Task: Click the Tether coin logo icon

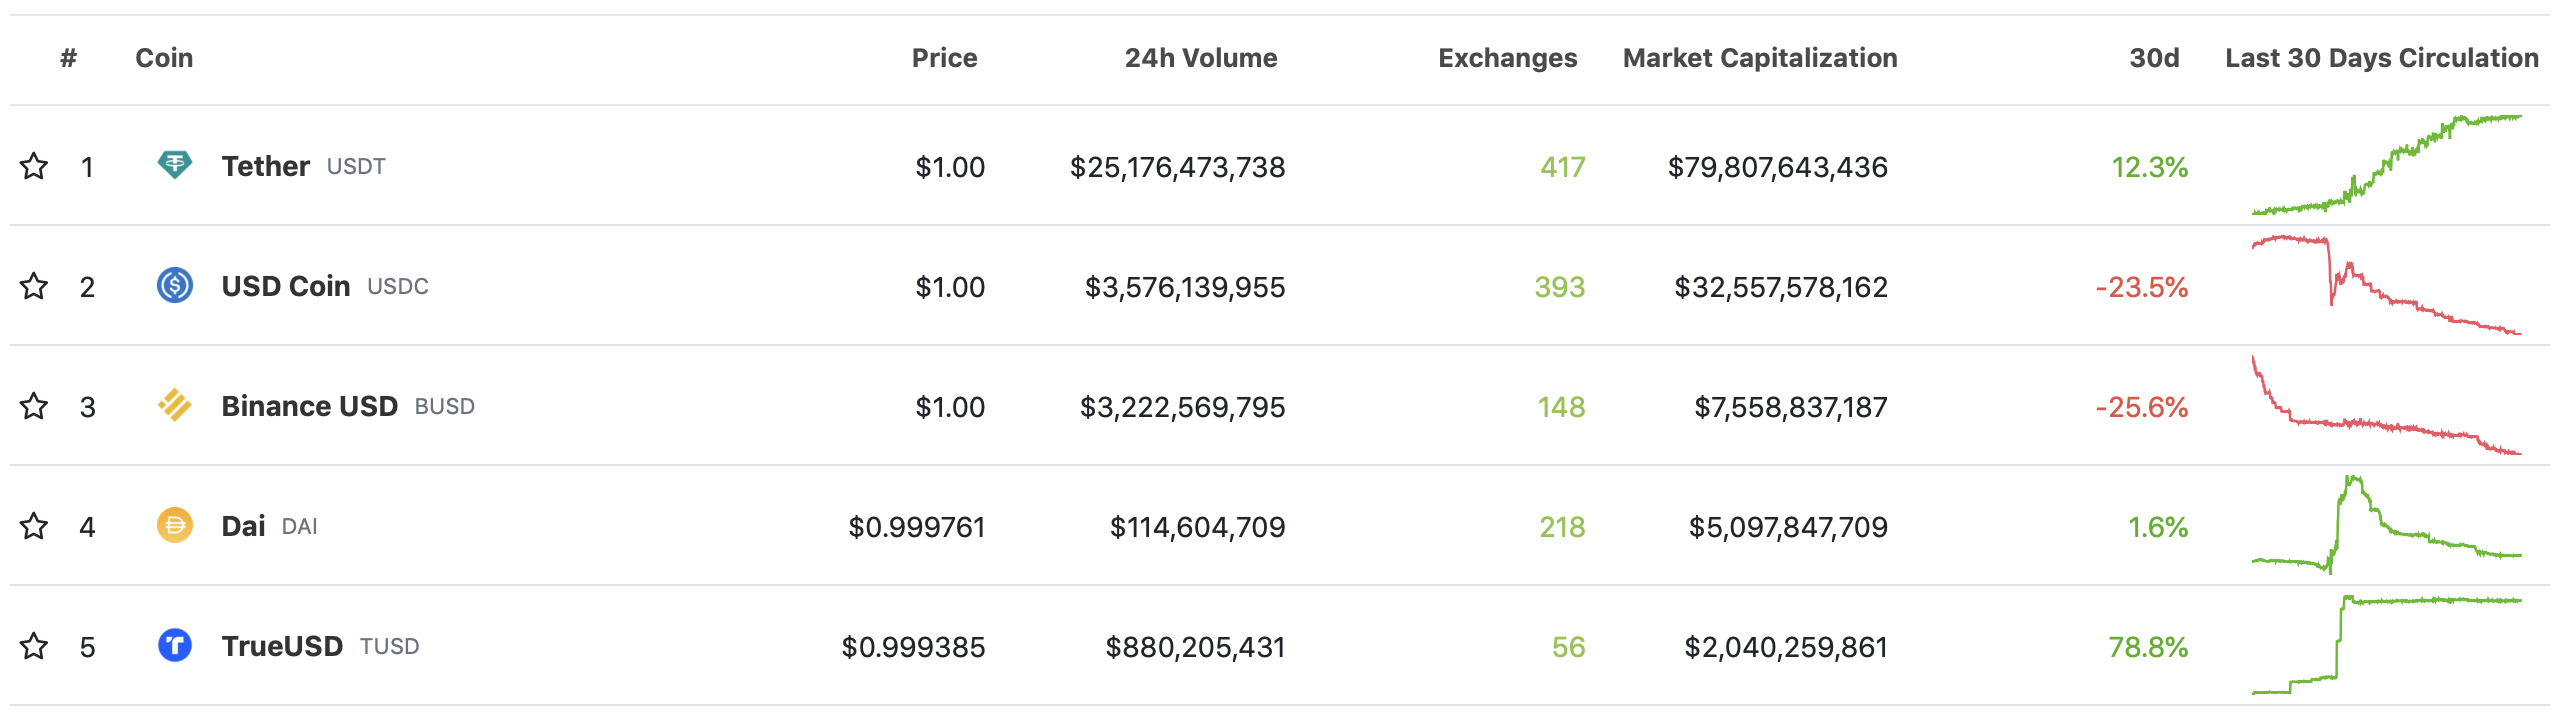Action: (x=175, y=165)
